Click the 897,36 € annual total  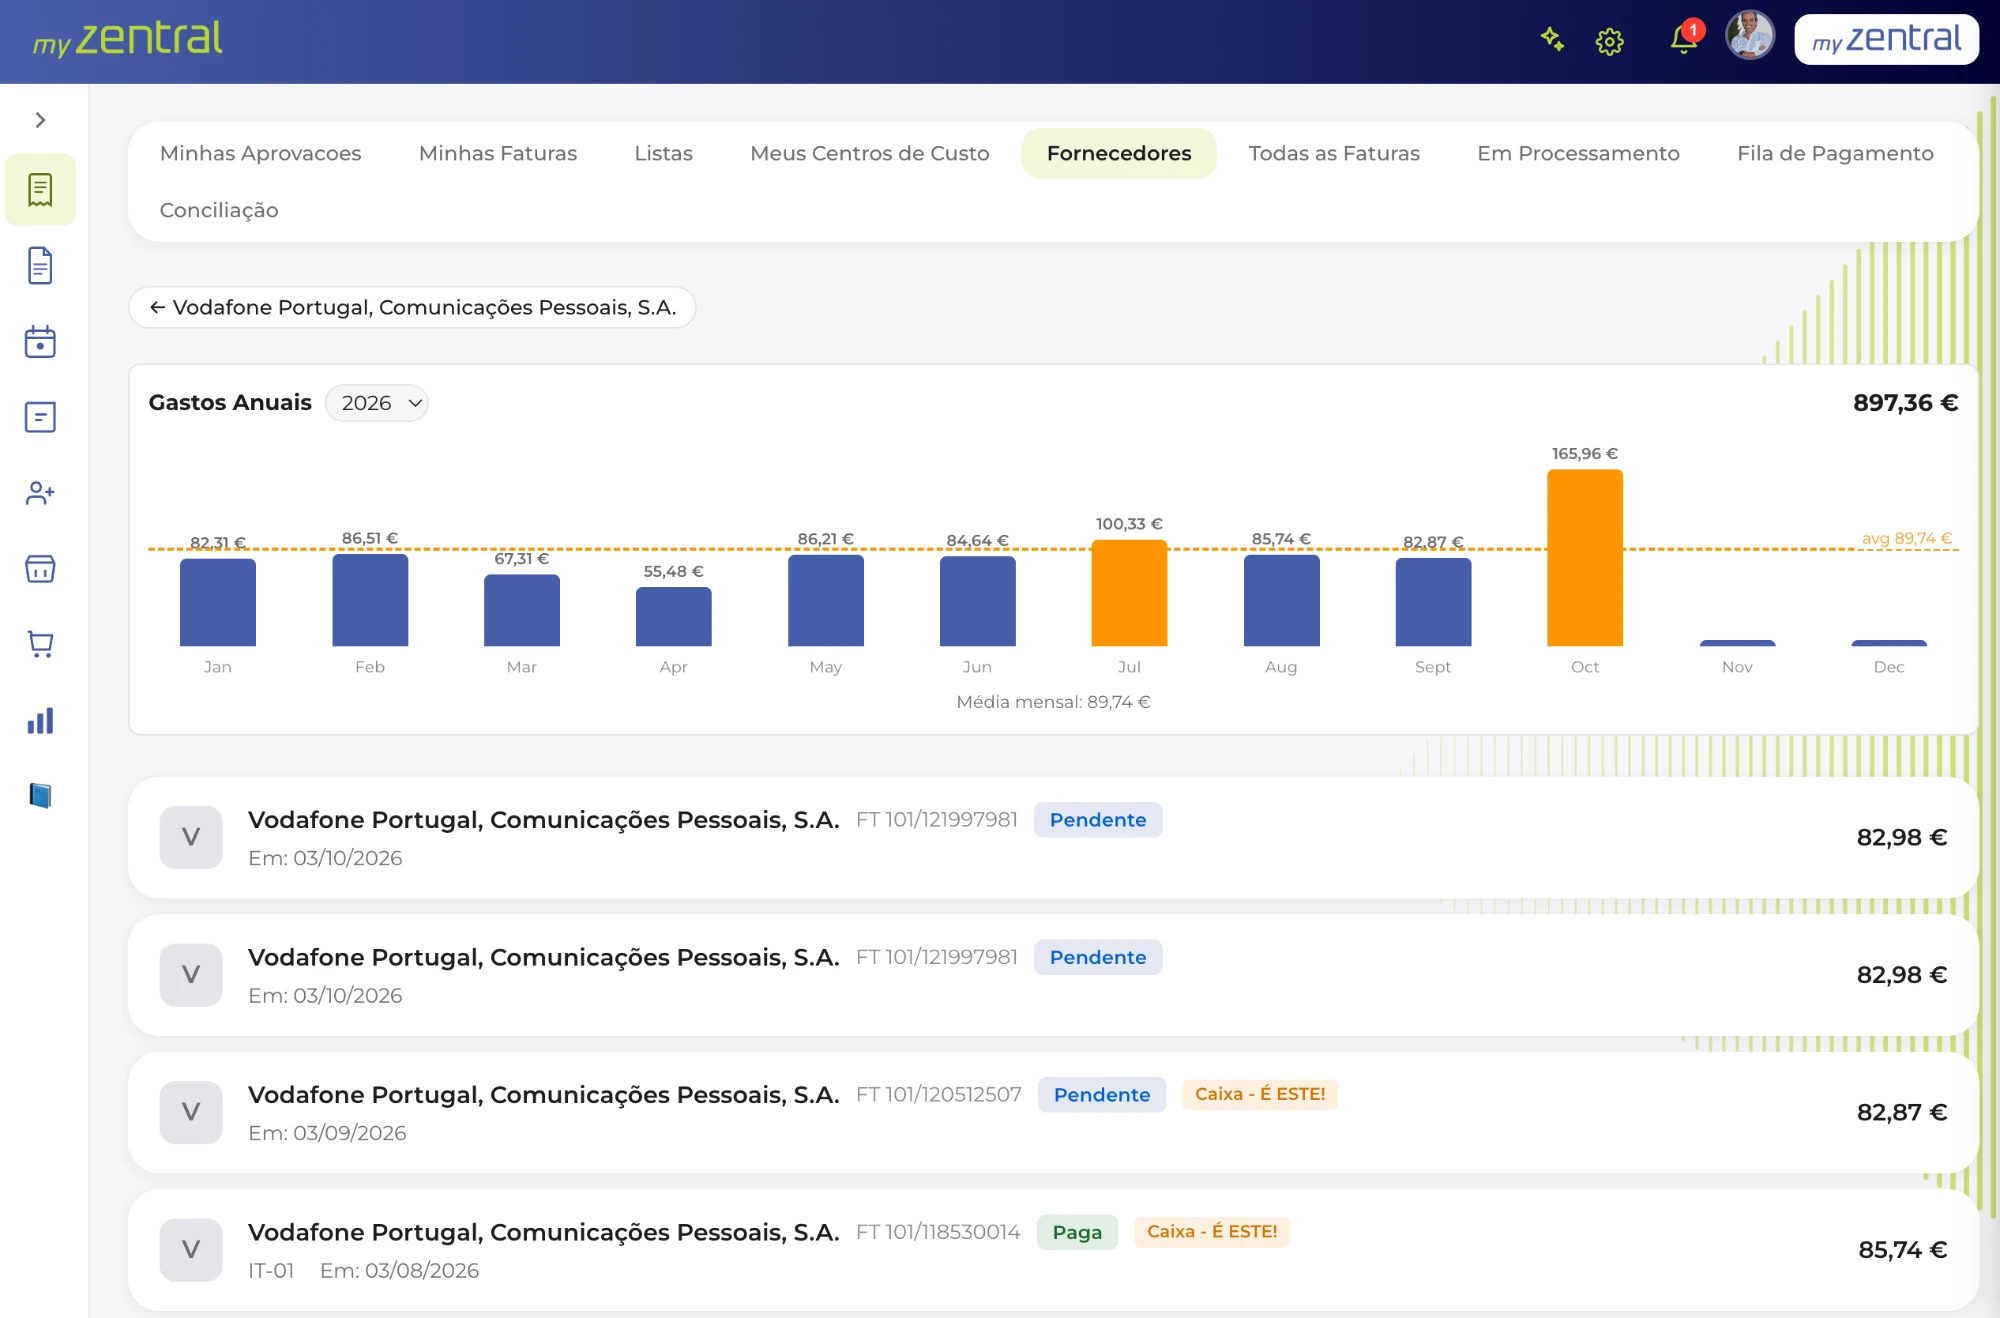[1905, 403]
